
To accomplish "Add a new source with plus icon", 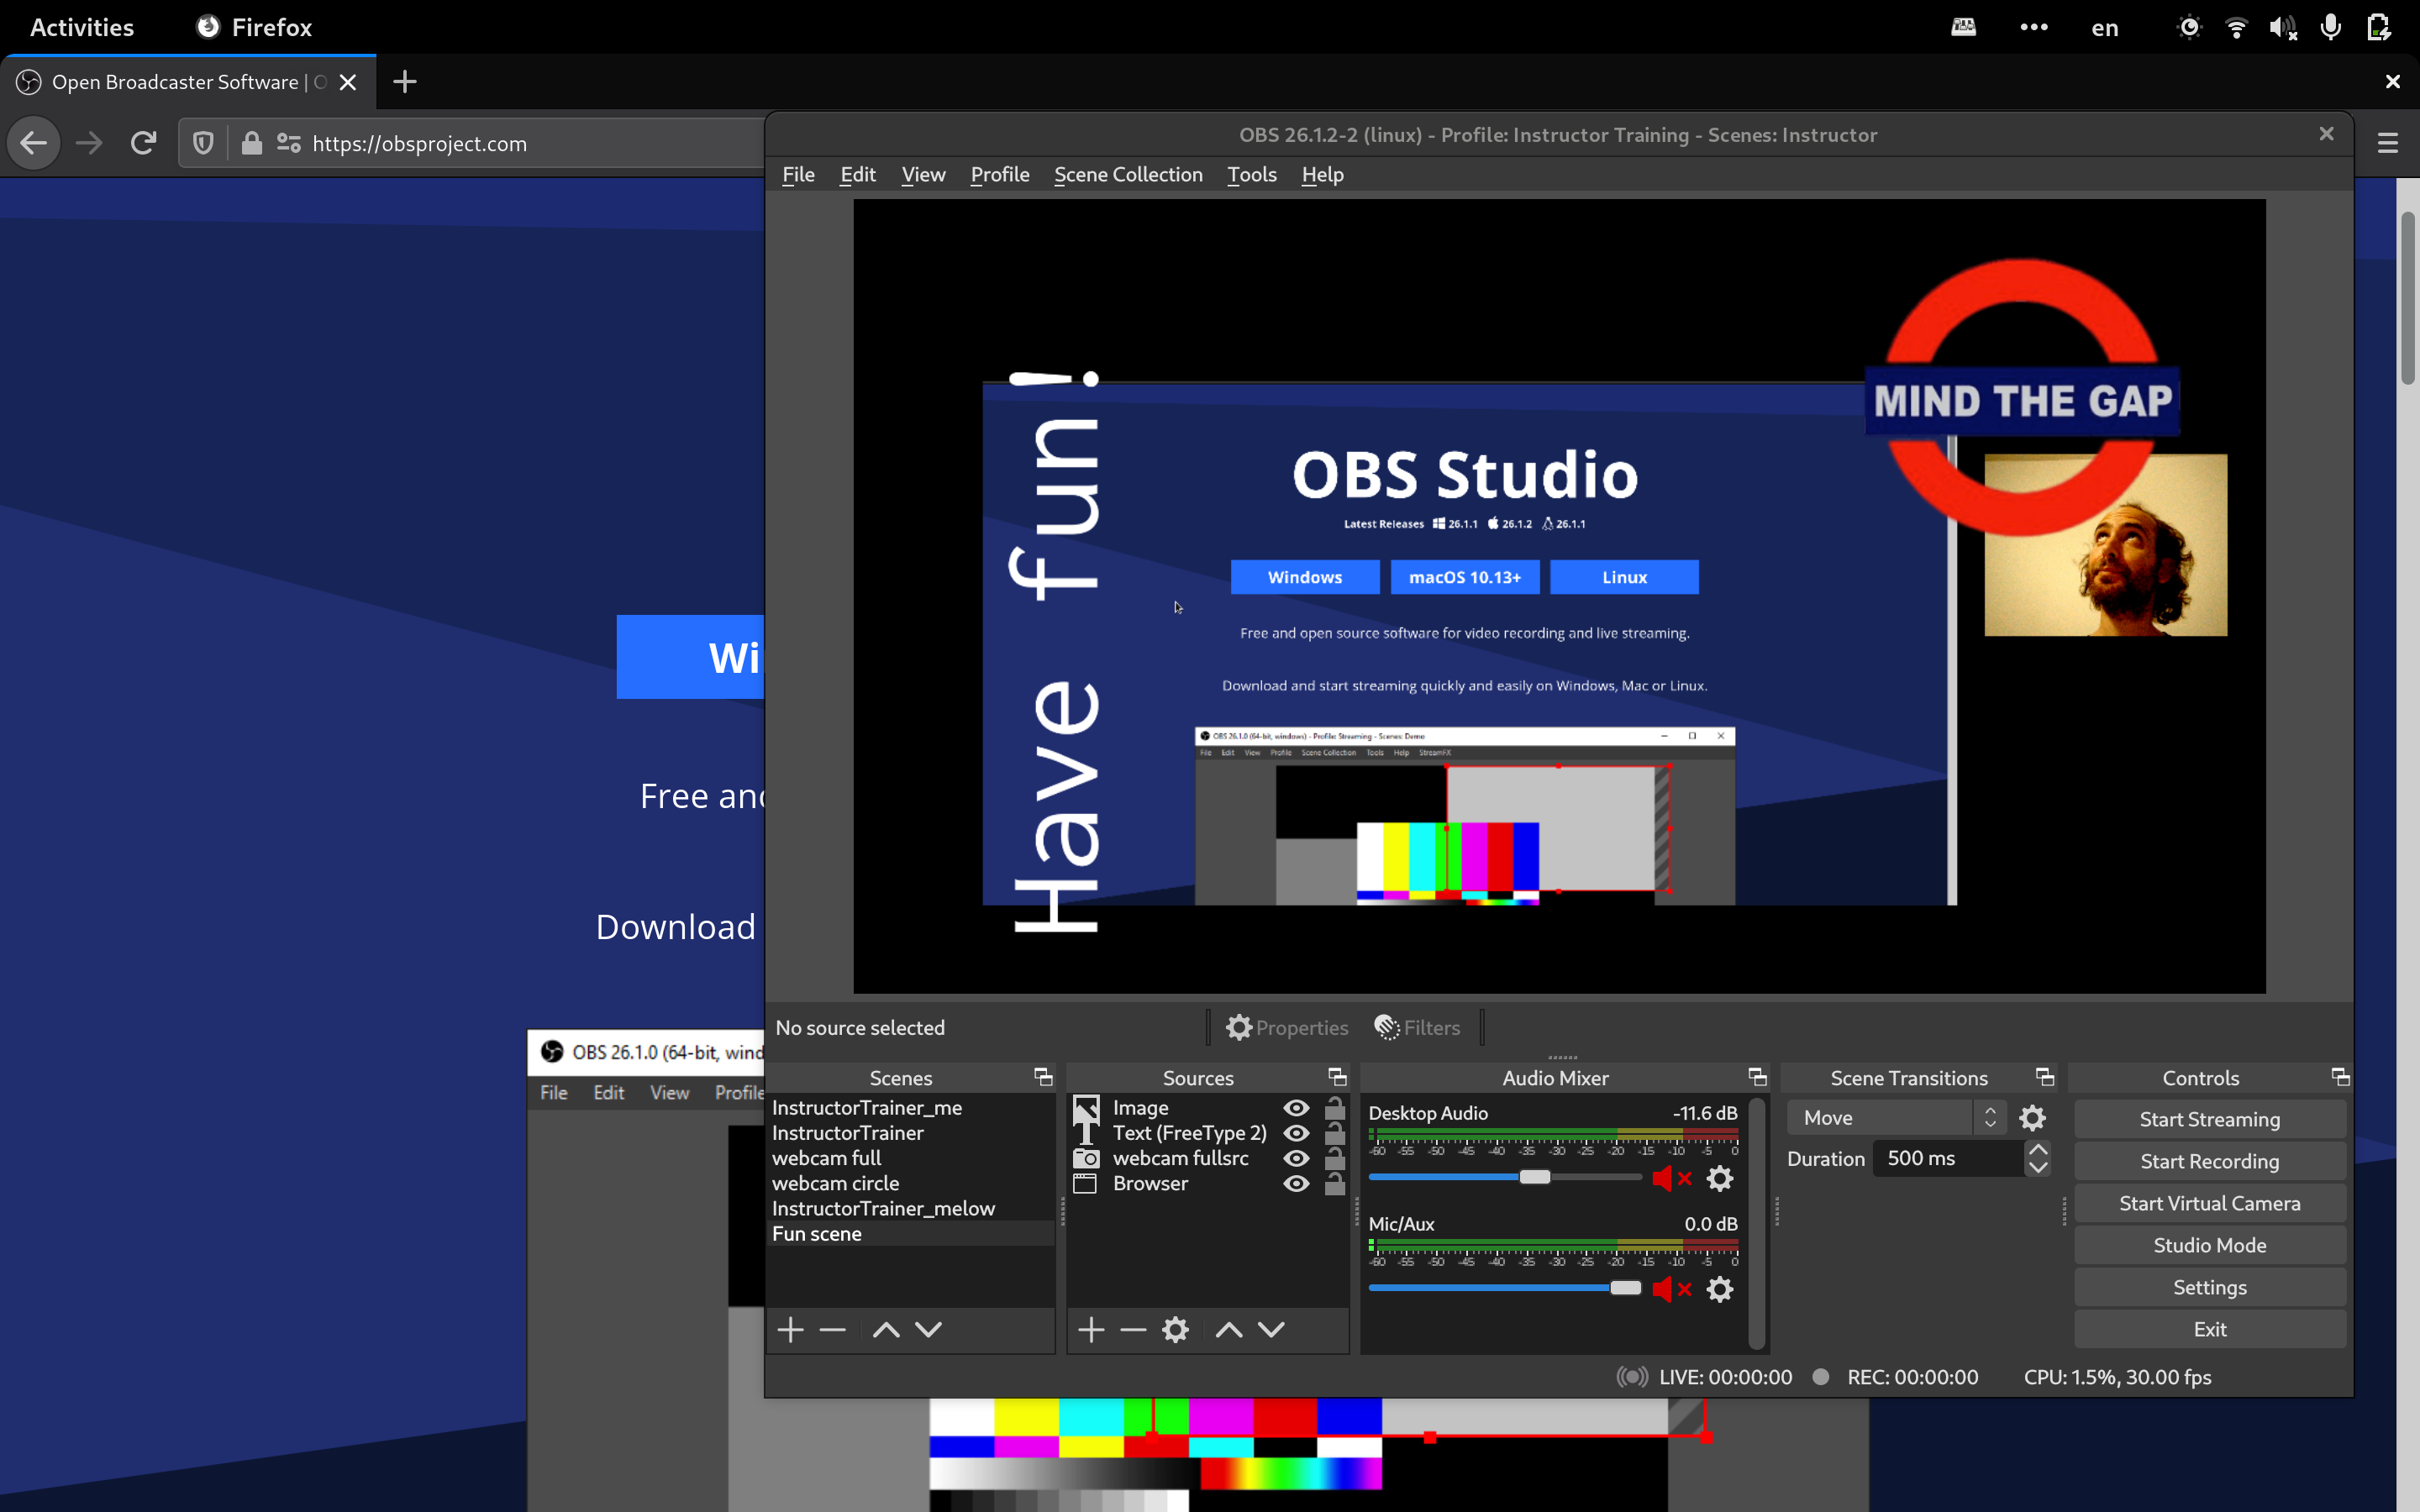I will click(x=1091, y=1329).
